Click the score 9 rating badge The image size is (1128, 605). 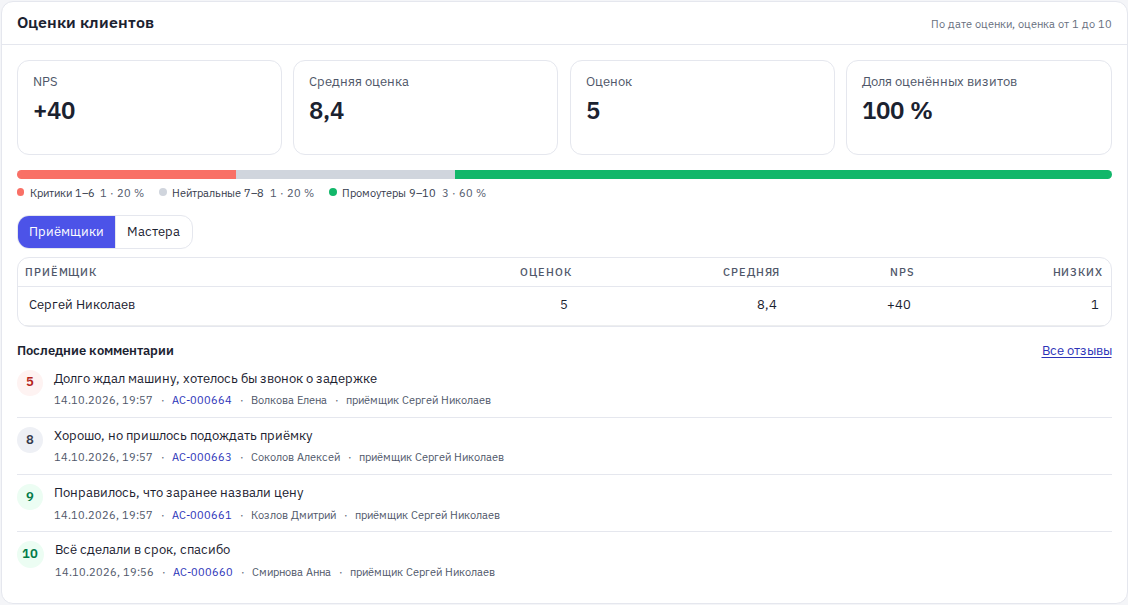click(30, 496)
